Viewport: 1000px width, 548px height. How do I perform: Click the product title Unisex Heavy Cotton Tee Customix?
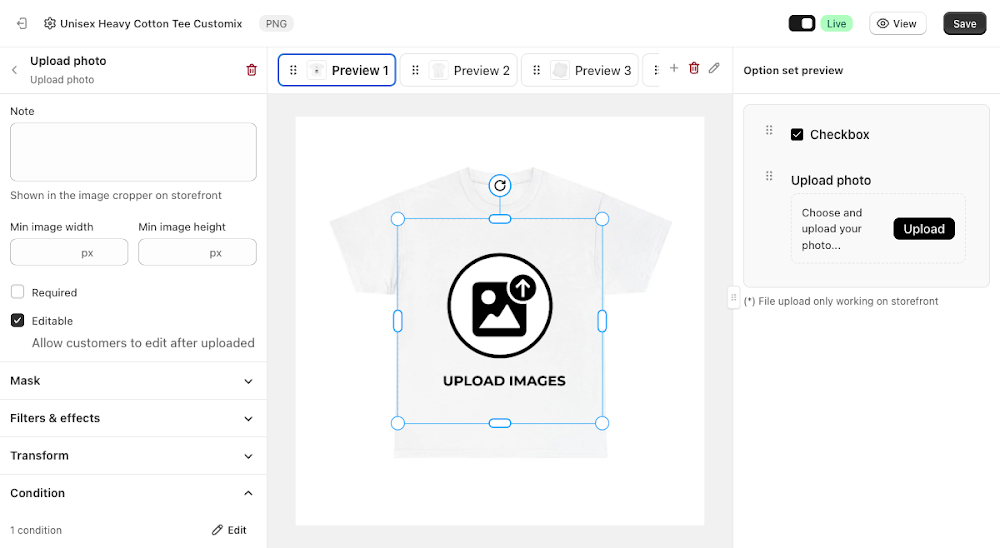(151, 24)
